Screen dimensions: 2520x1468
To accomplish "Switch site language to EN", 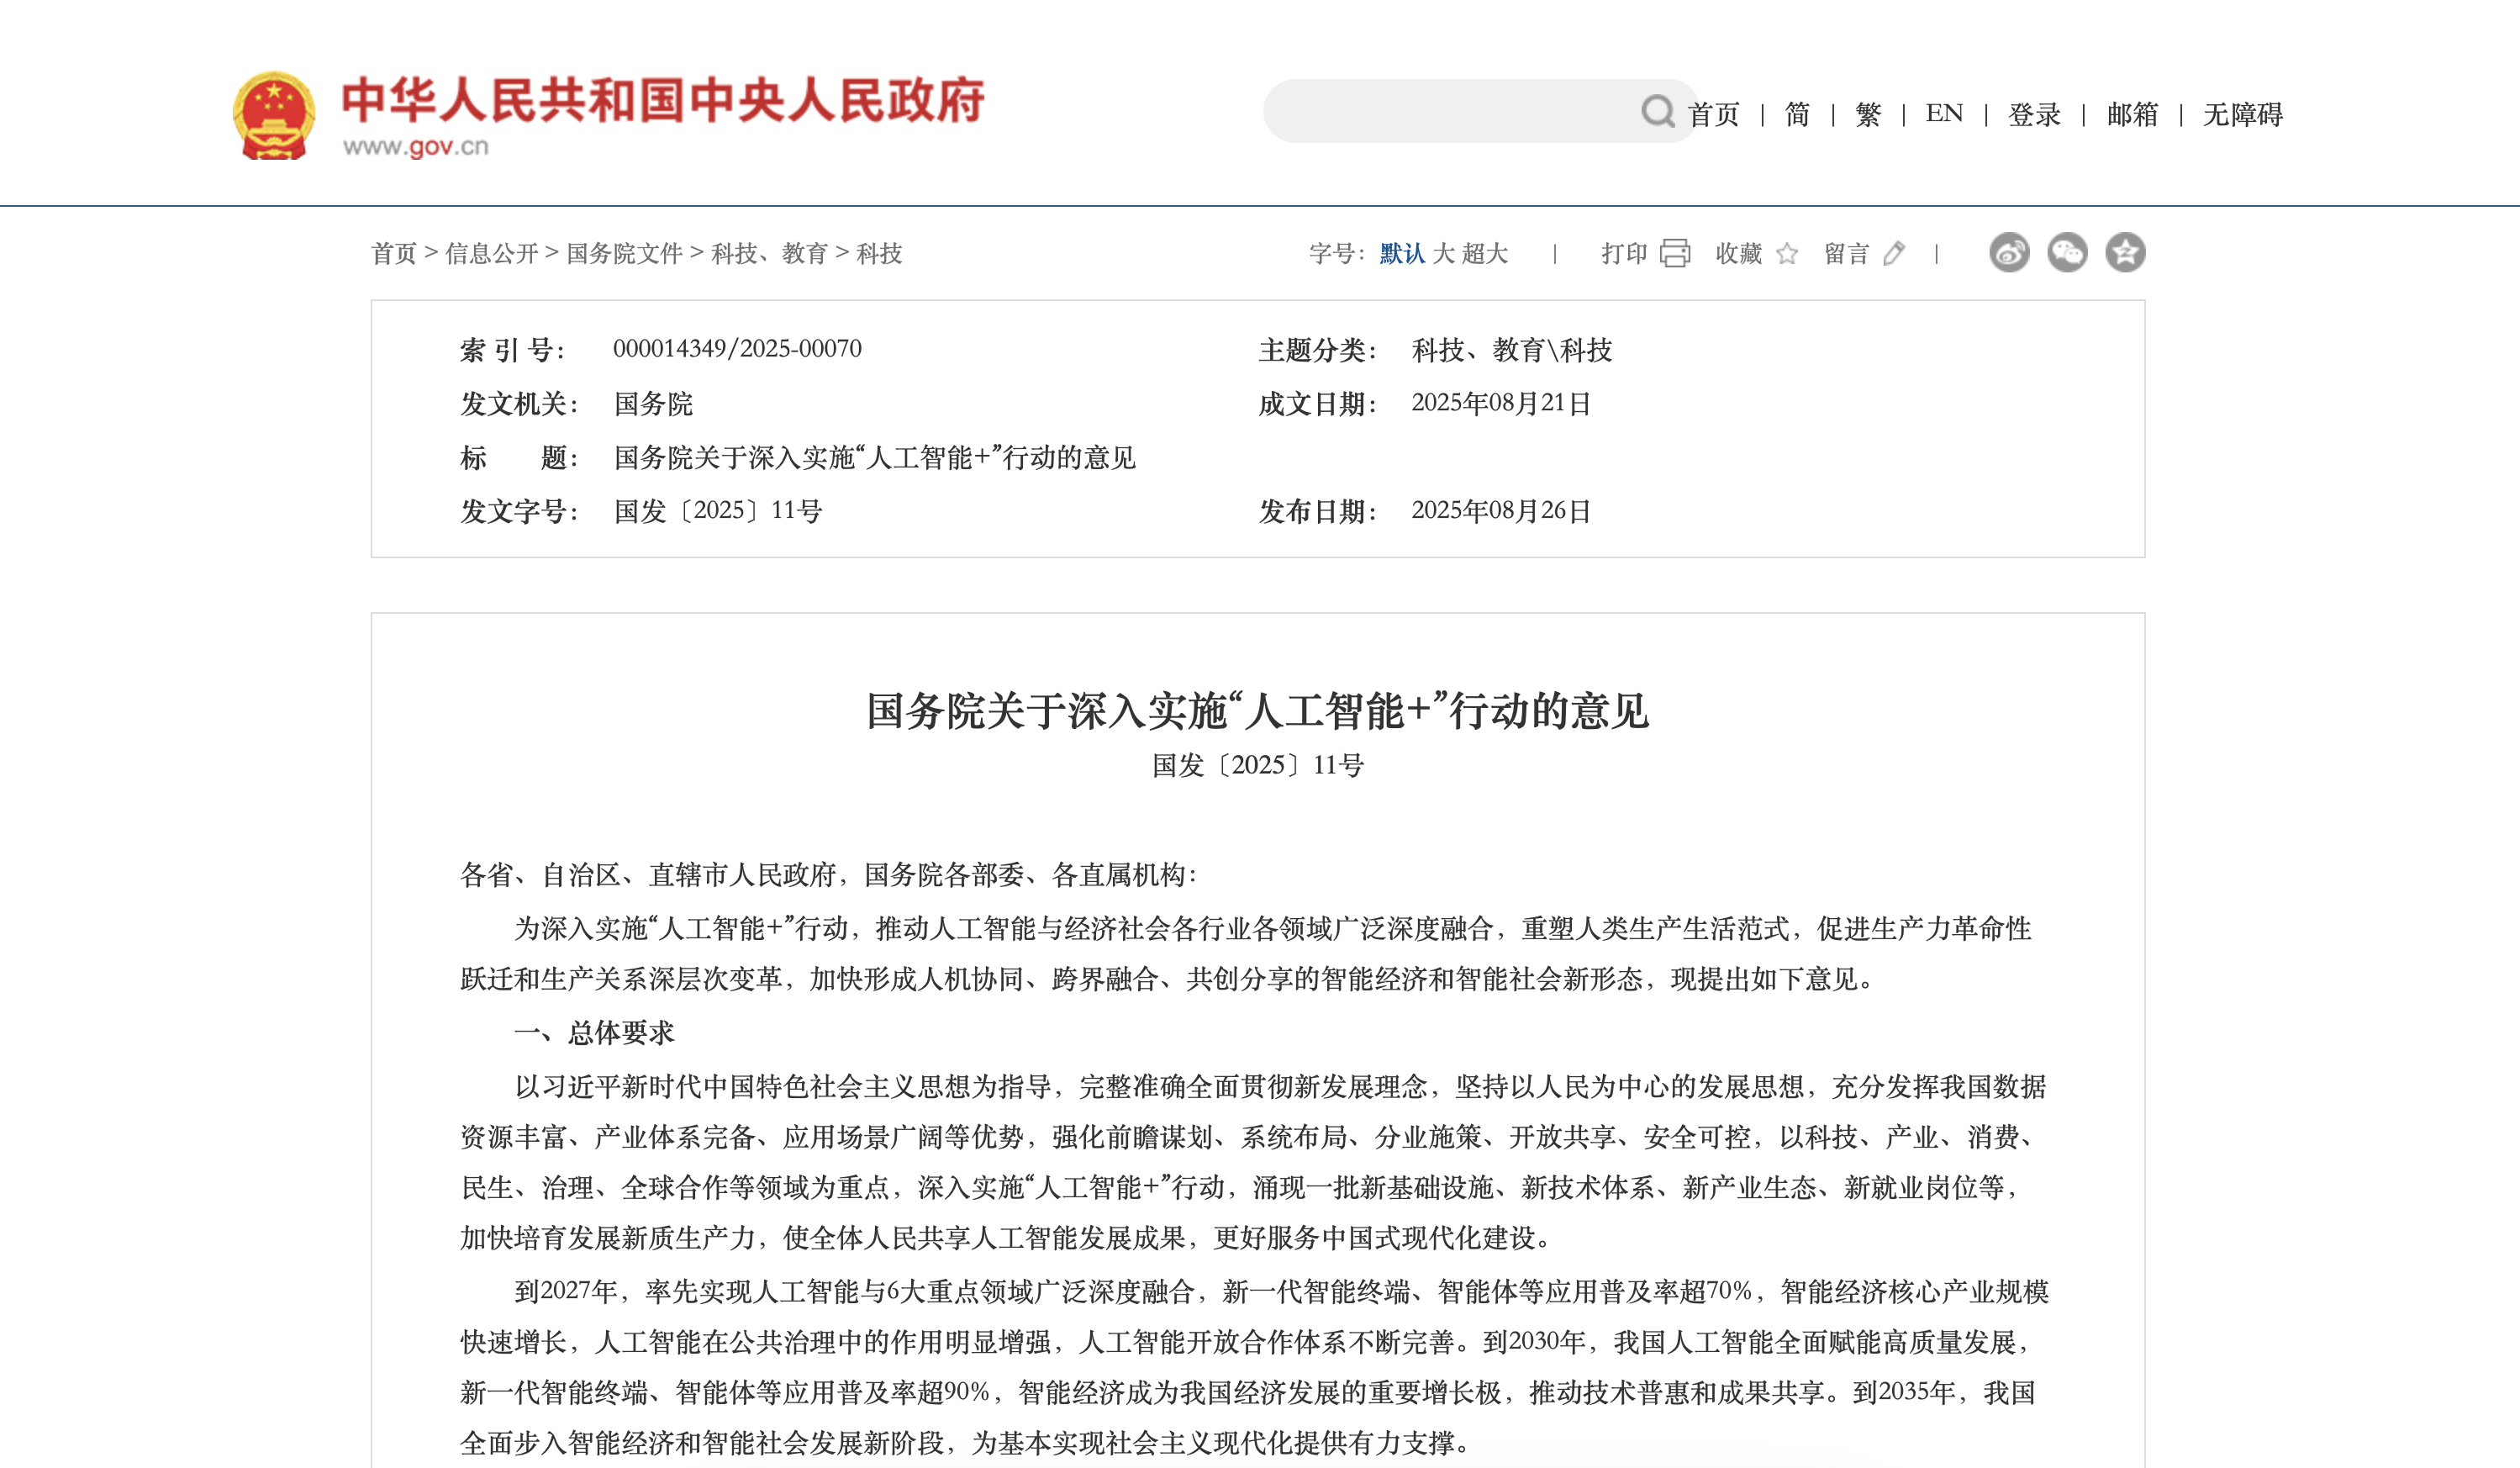I will click(x=1944, y=113).
